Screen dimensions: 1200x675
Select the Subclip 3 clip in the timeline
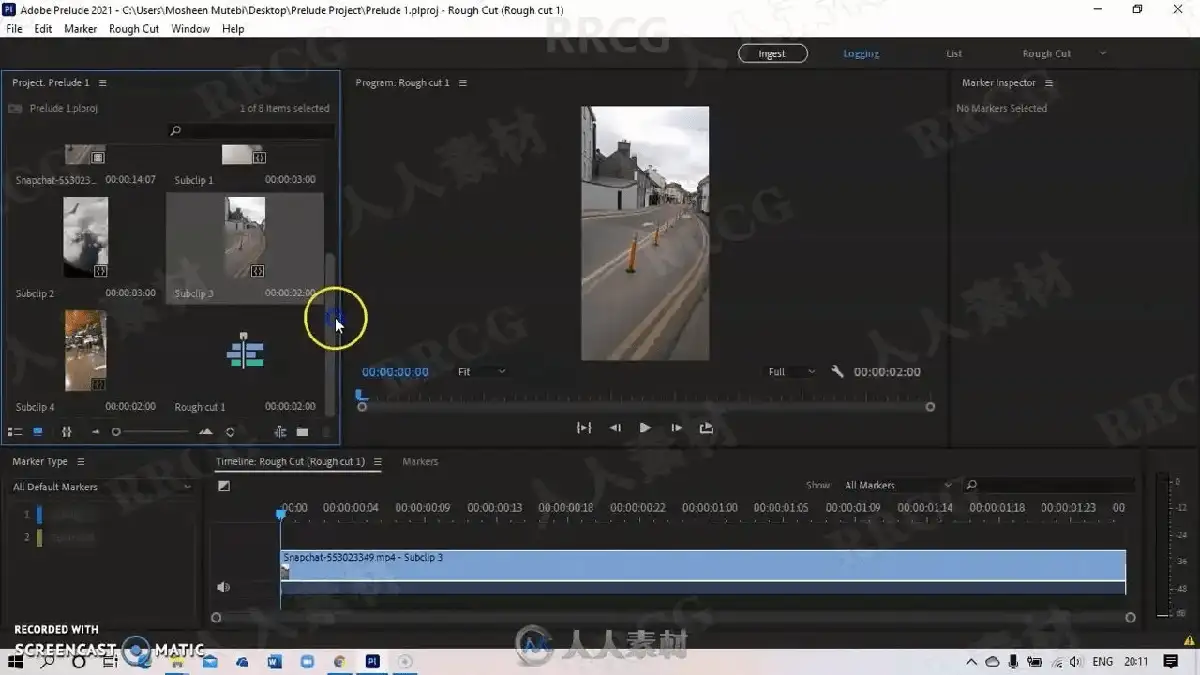point(702,572)
